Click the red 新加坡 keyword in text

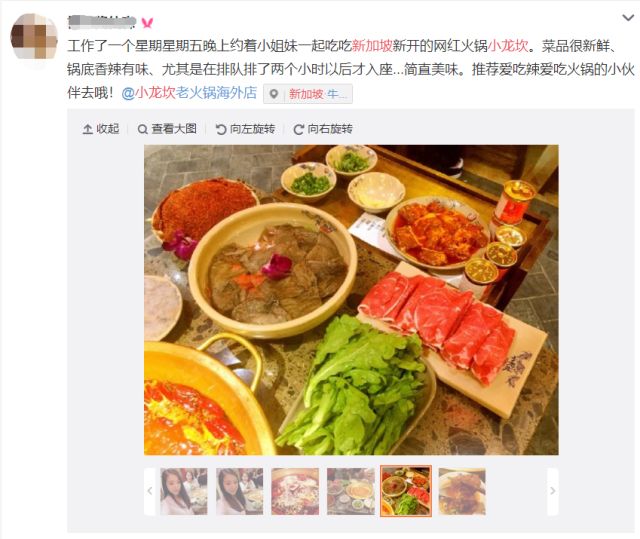[x=372, y=46]
